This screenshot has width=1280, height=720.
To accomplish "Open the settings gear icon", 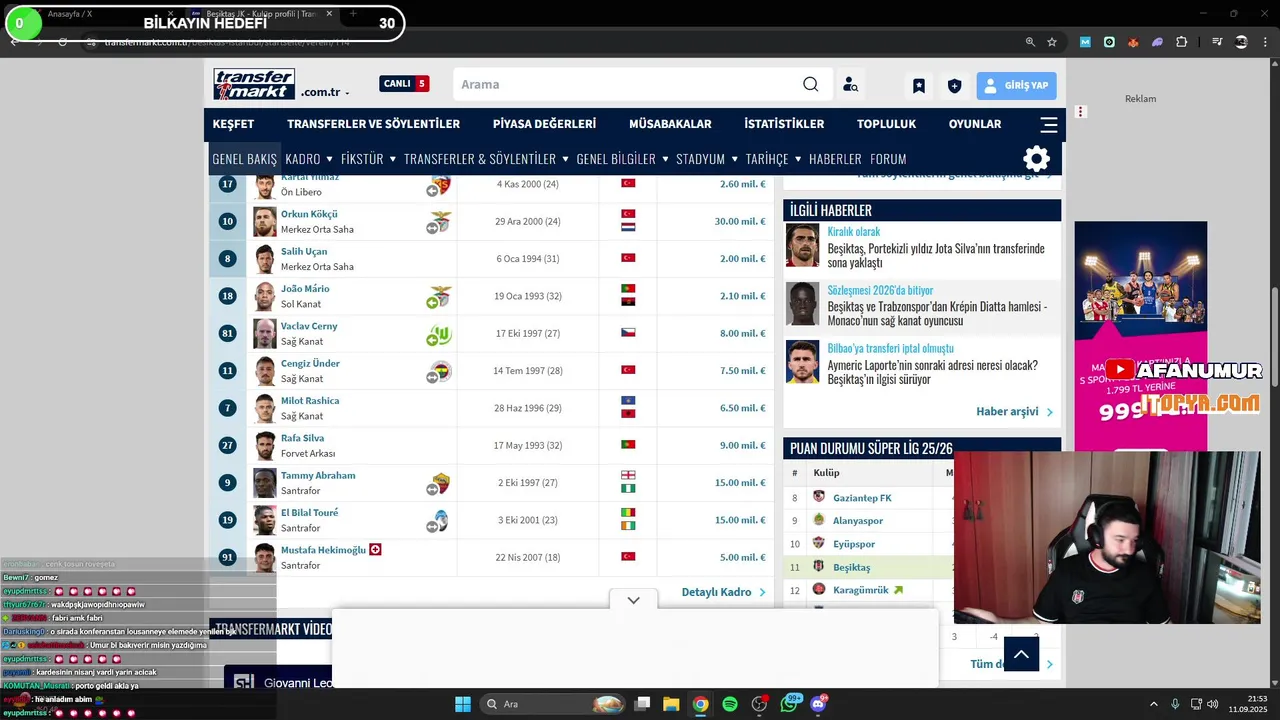I will pyautogui.click(x=1037, y=159).
